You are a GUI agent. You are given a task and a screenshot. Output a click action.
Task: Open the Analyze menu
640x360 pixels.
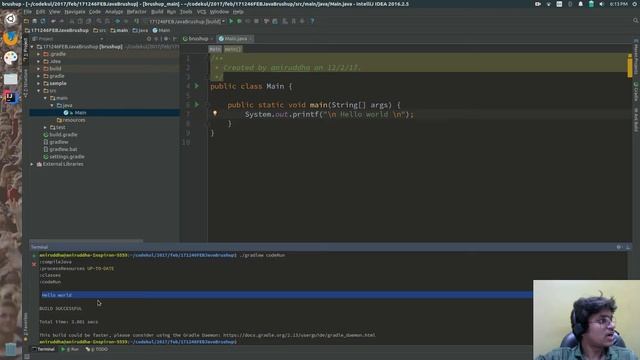tap(114, 12)
